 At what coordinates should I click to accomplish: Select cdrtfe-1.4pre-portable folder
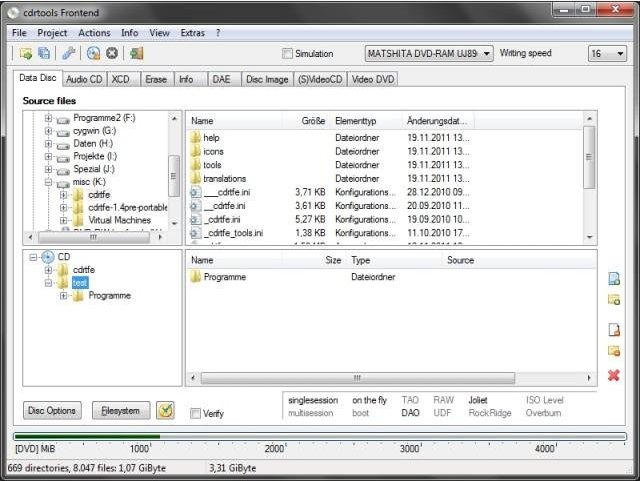[x=128, y=207]
